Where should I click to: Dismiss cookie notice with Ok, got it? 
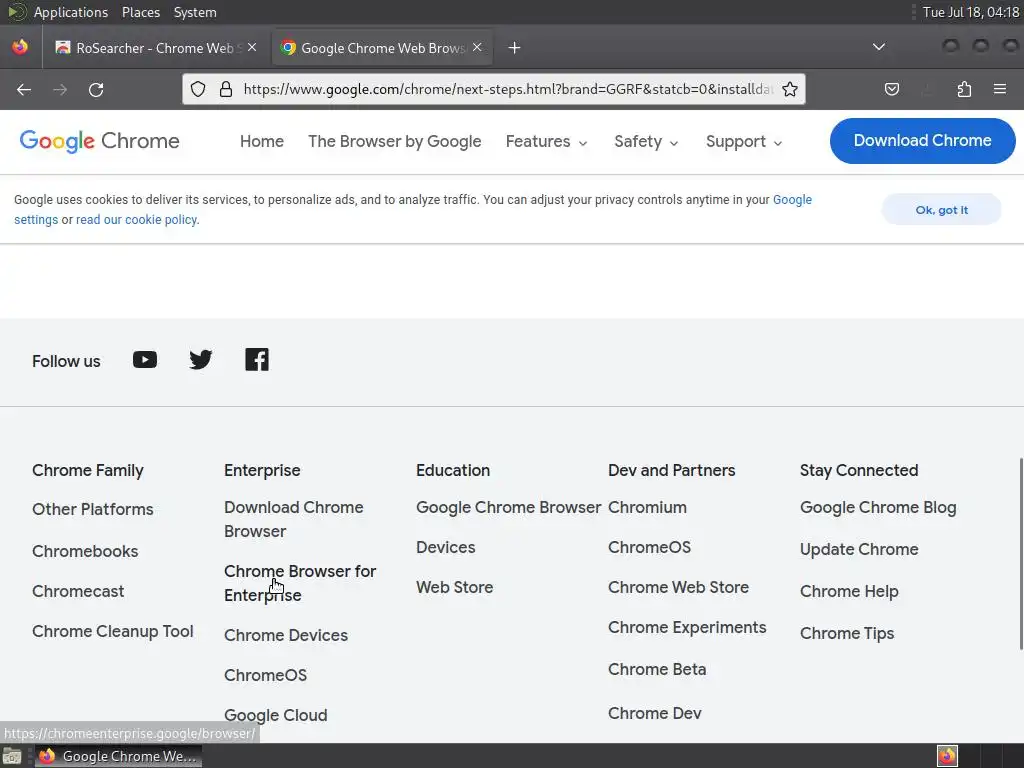[x=941, y=210]
